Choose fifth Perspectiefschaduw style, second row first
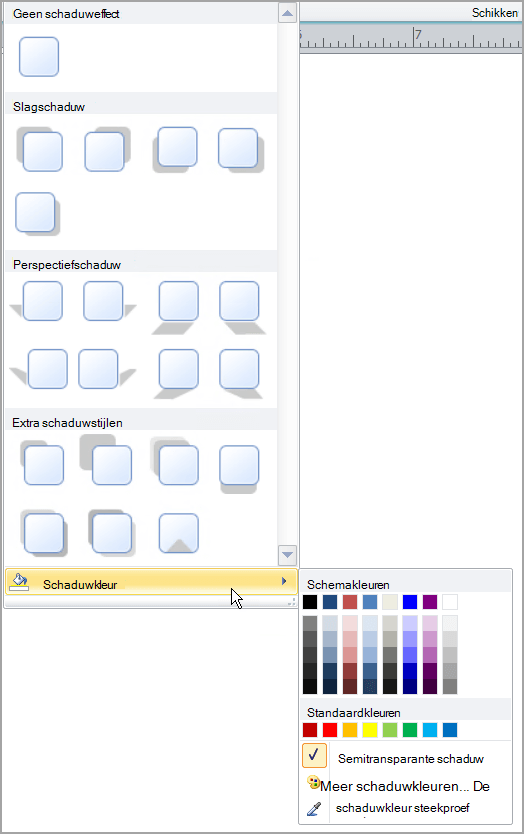Image resolution: width=524 pixels, height=834 pixels. pos(39,369)
